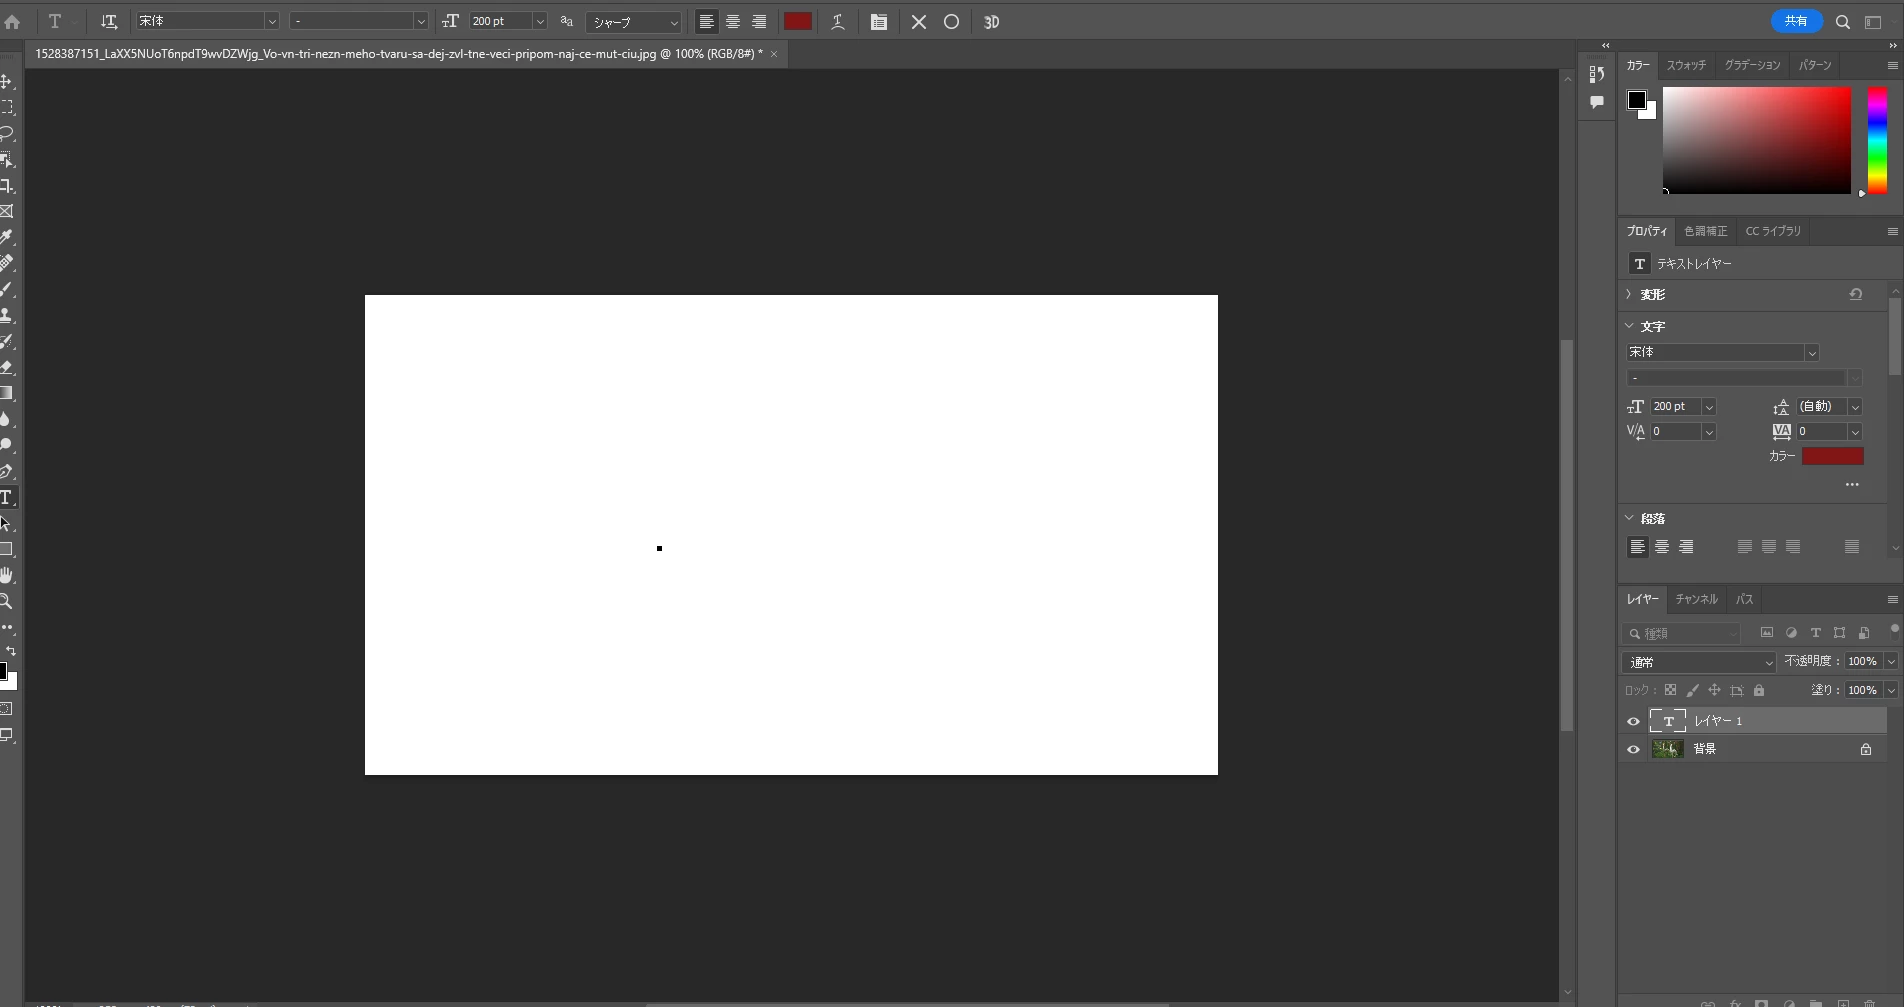Screen dimensions: 1904x1007
Task: Select the Pen tool
Action: (x=7, y=471)
